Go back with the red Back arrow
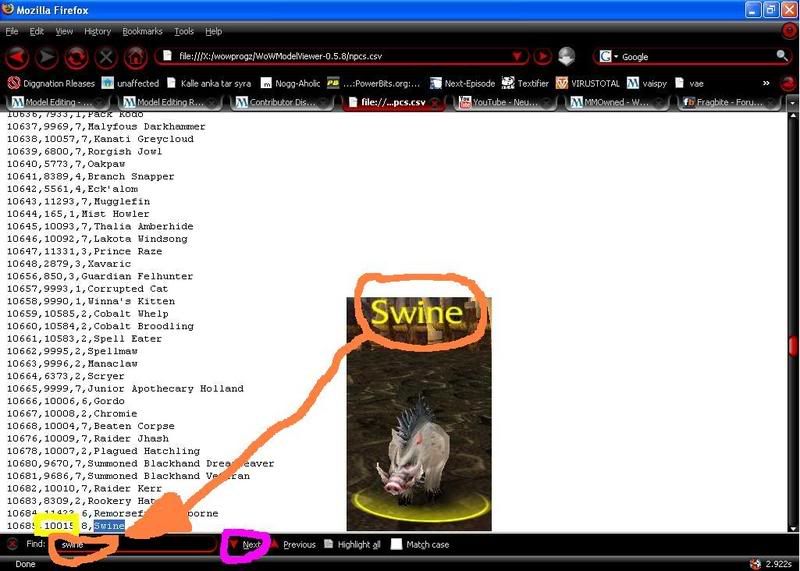The width and height of the screenshot is (800, 571). 17,57
